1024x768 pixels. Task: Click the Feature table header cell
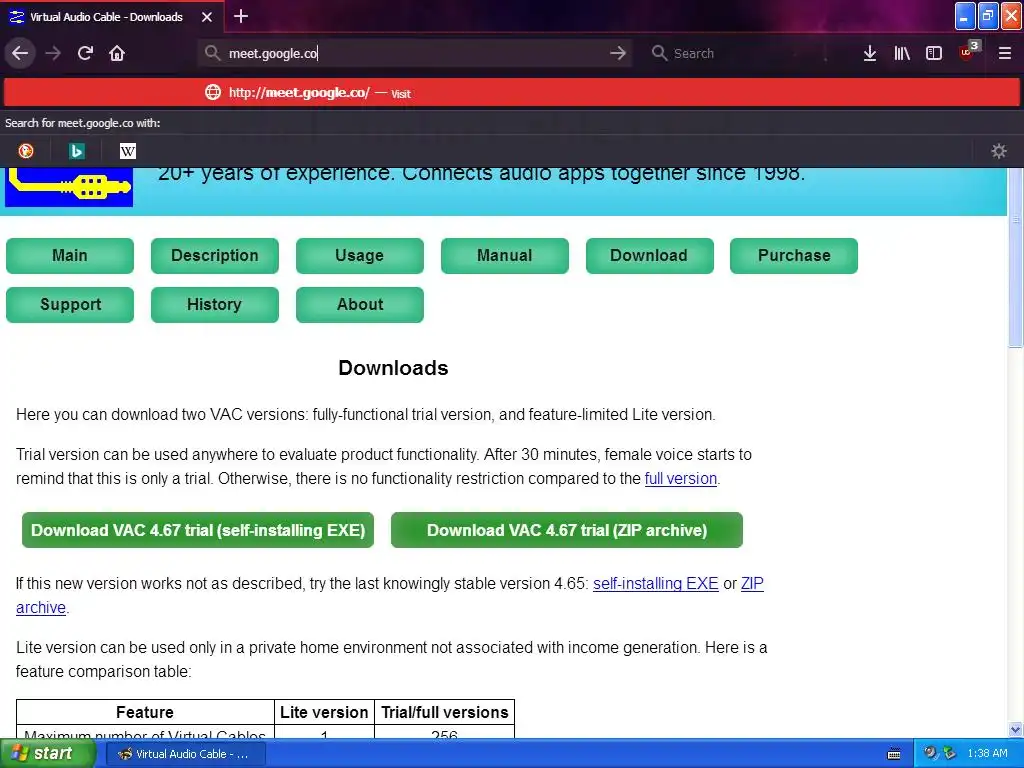click(x=145, y=712)
